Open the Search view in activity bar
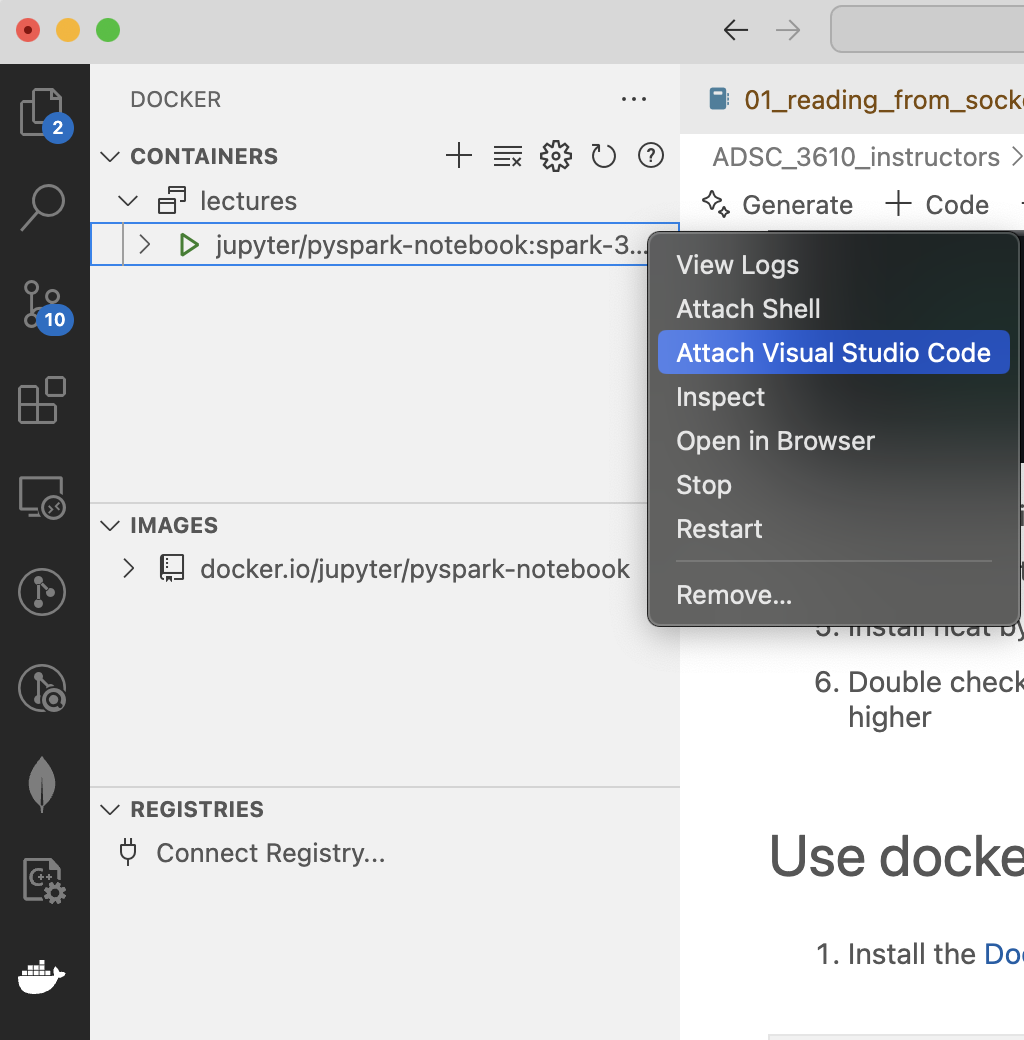The height and width of the screenshot is (1040, 1024). click(42, 207)
